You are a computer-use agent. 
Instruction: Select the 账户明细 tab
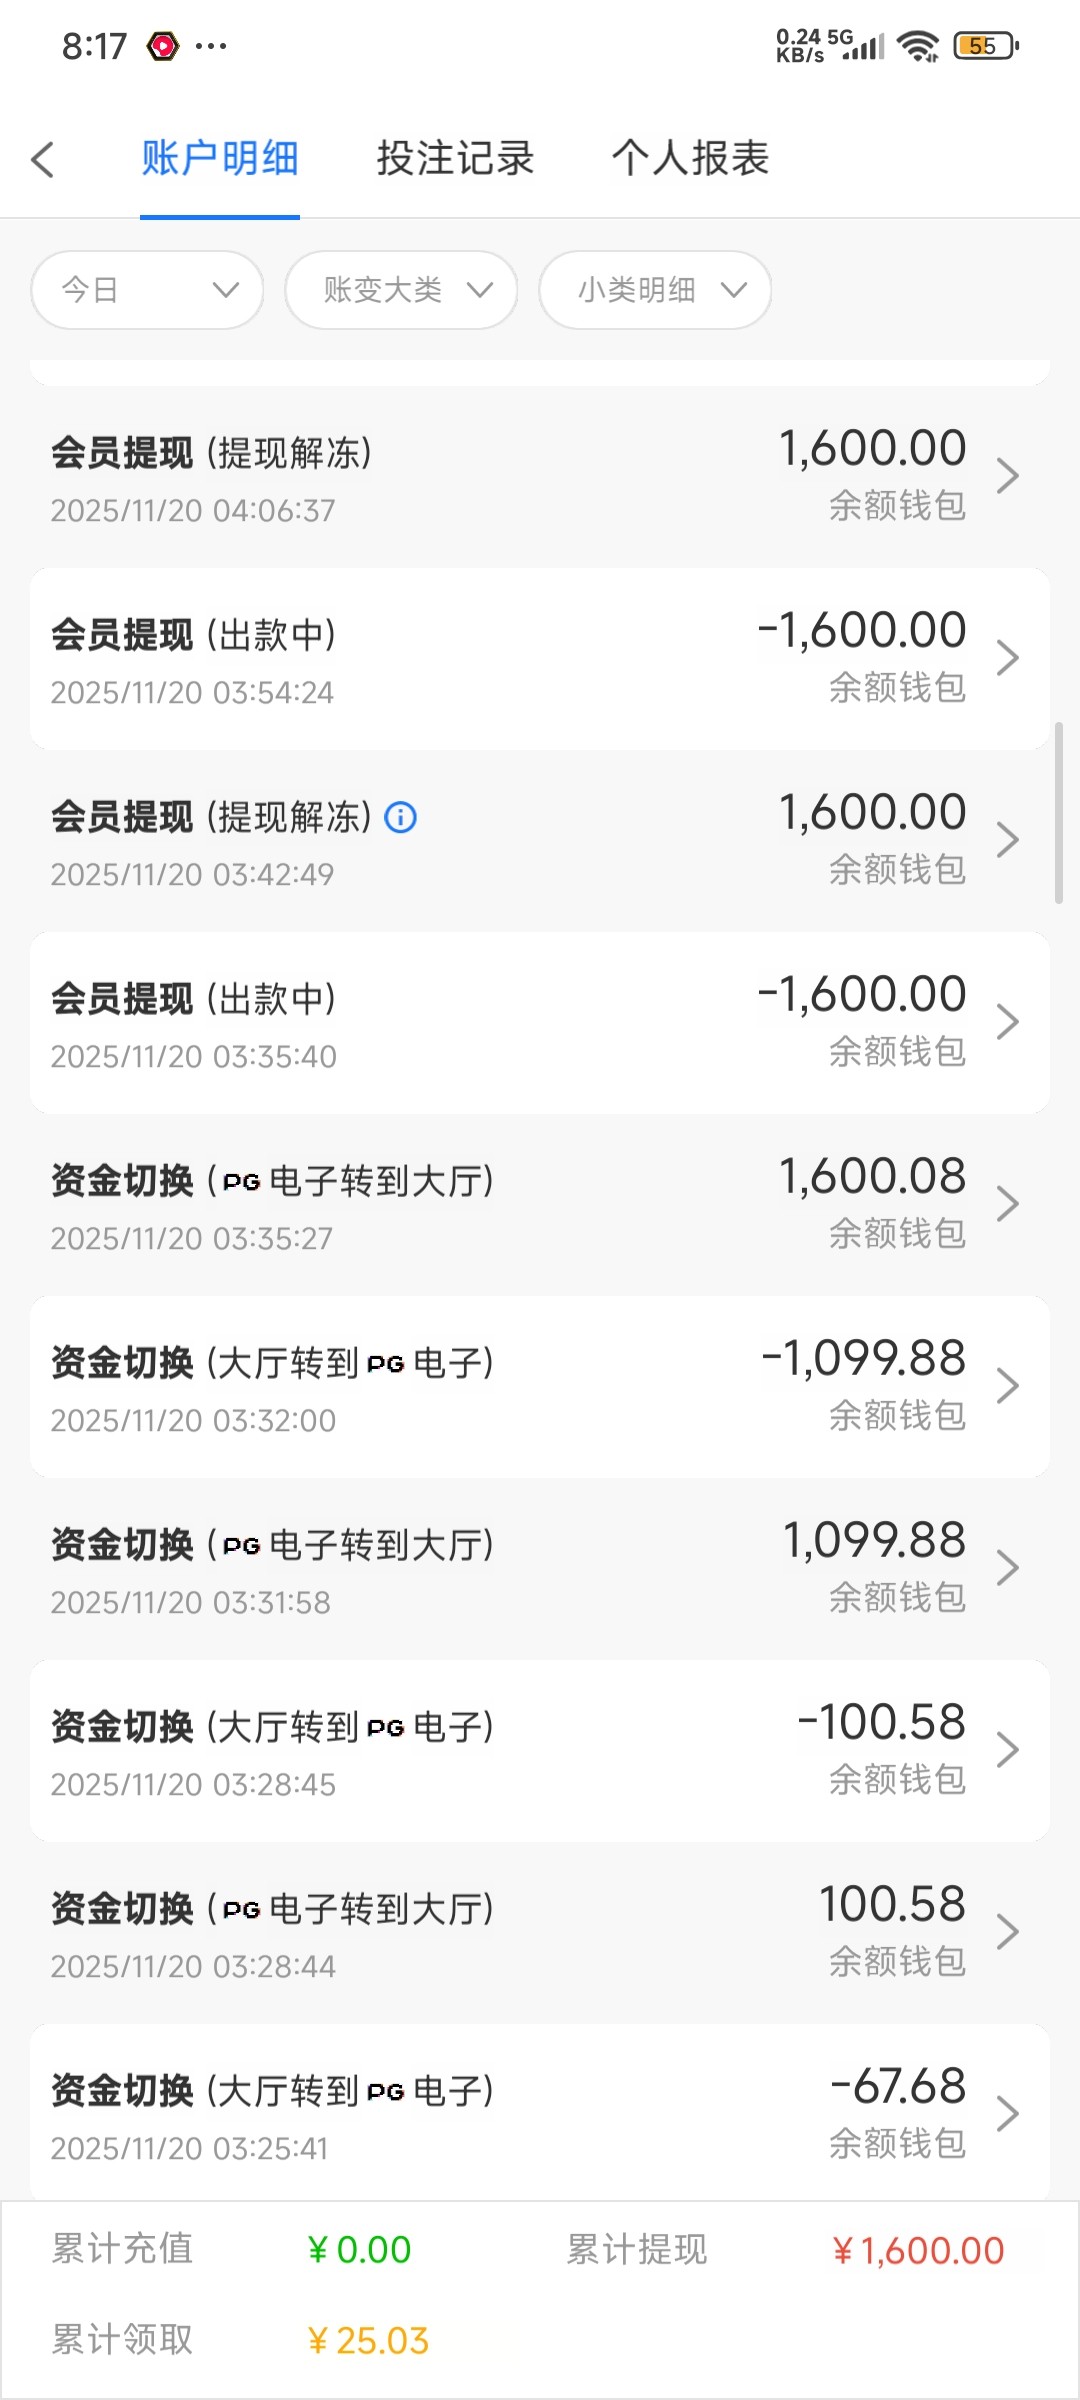pos(220,158)
